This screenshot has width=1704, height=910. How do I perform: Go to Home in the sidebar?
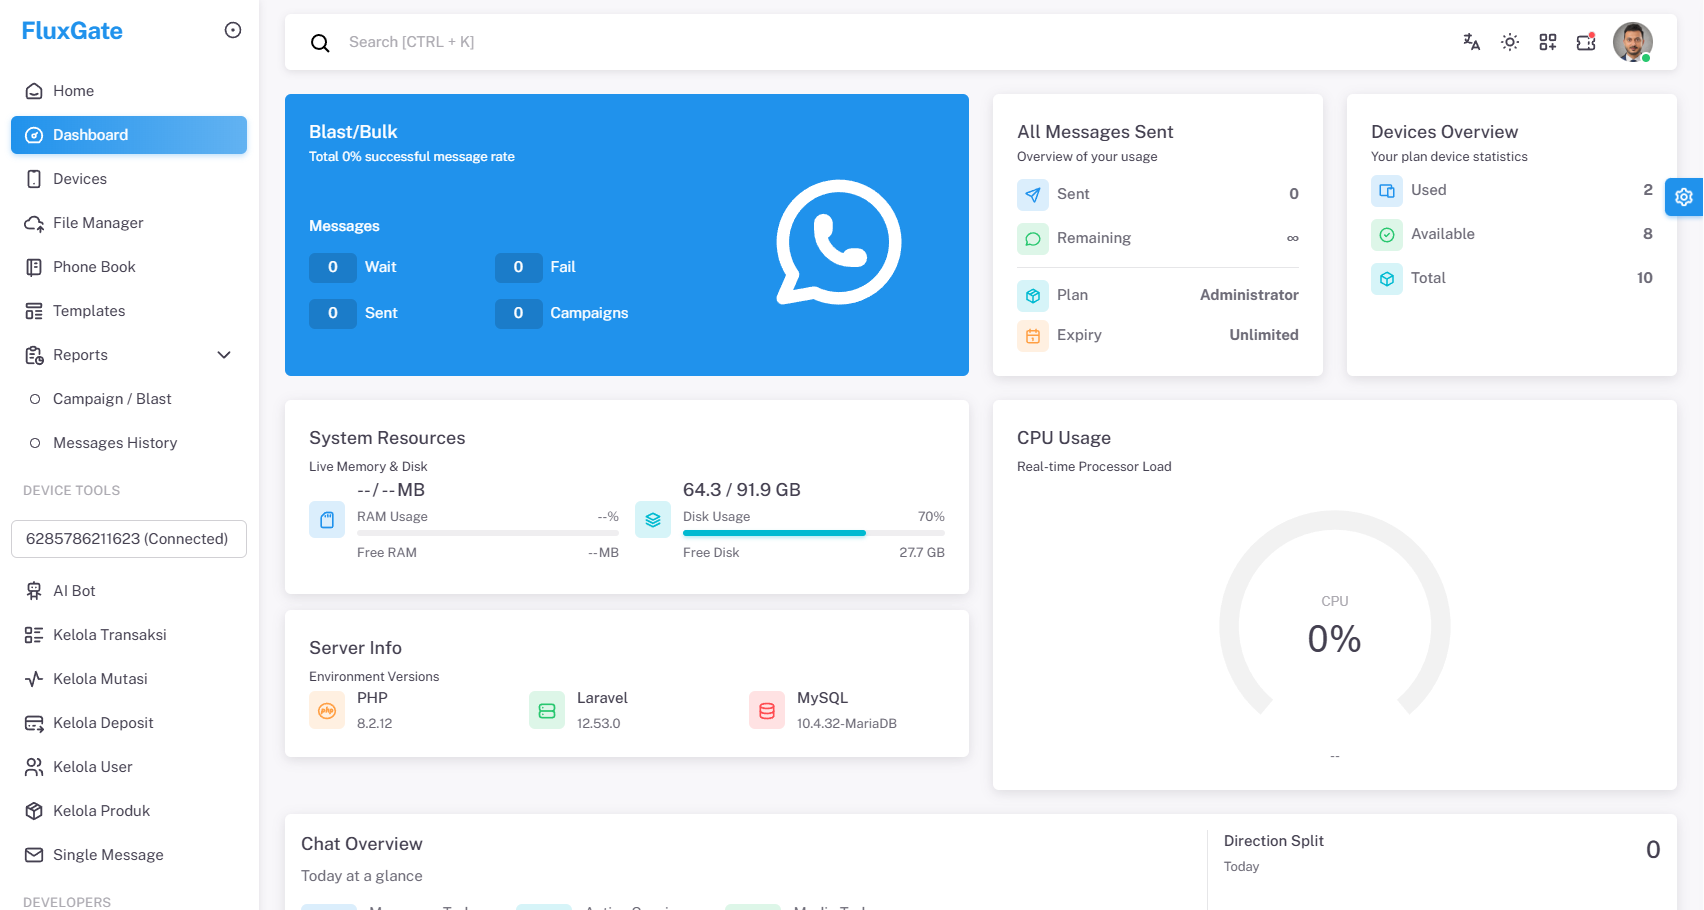129,91
